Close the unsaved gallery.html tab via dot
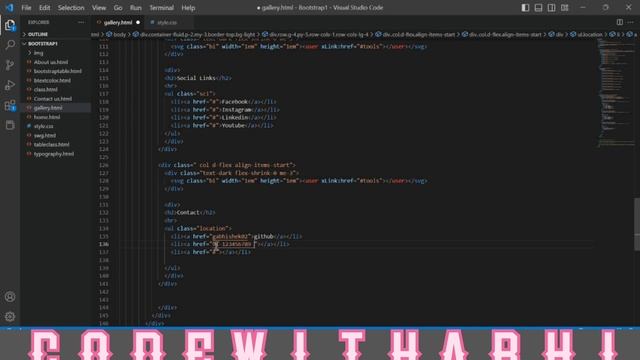This screenshot has height=360, width=640. (138, 22)
